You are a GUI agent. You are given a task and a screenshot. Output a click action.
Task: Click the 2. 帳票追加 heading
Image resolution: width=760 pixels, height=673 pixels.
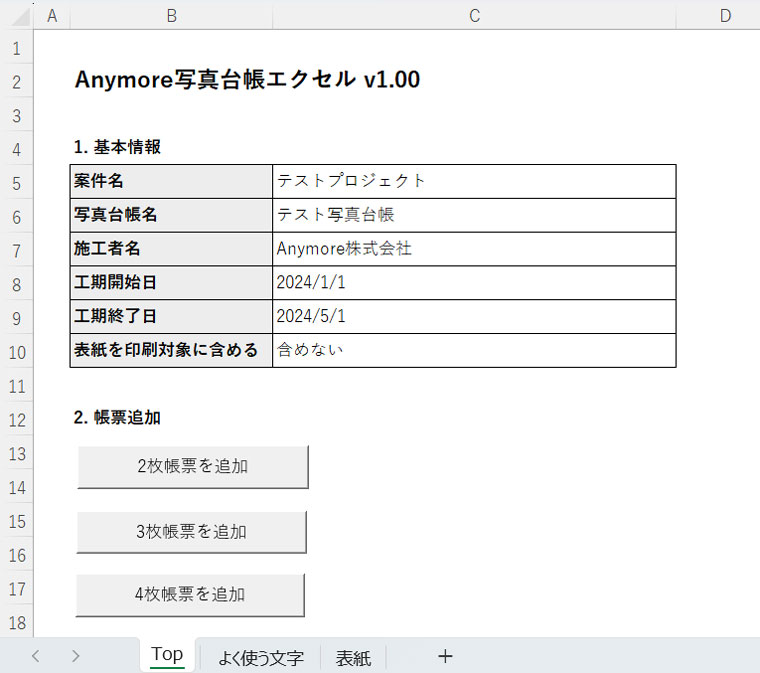pos(117,418)
